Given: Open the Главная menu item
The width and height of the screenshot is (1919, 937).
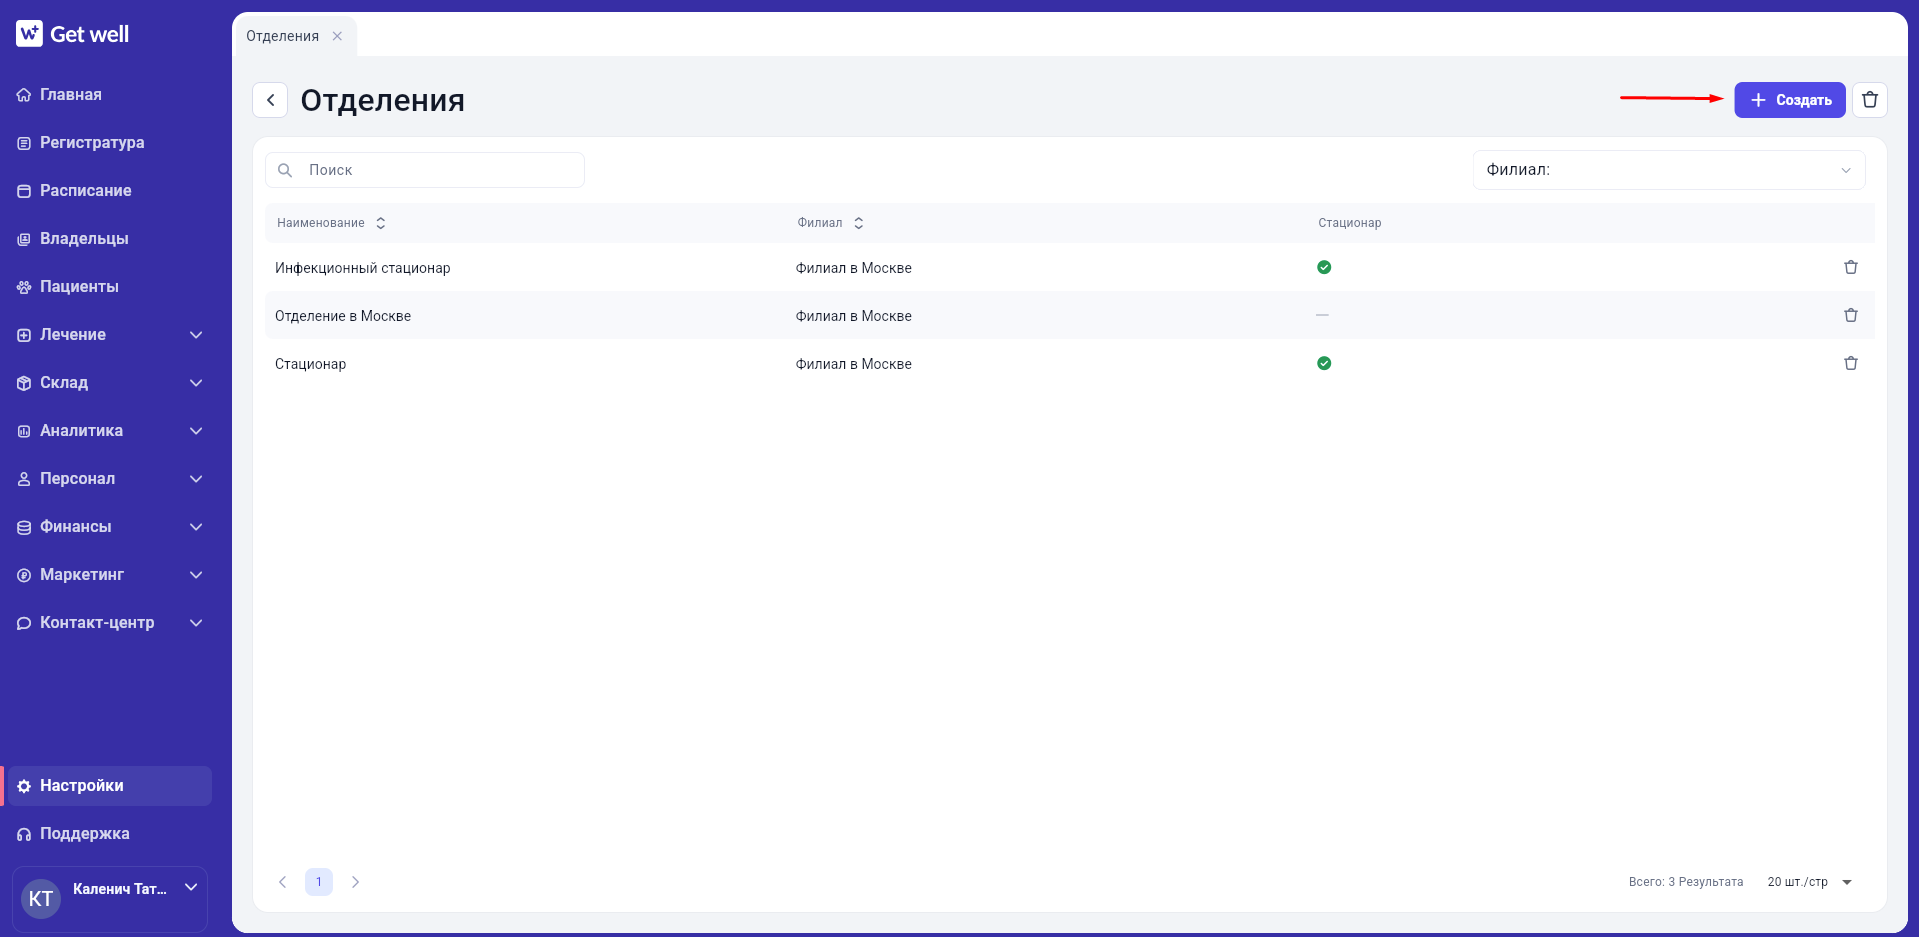Looking at the screenshot, I should [108, 95].
